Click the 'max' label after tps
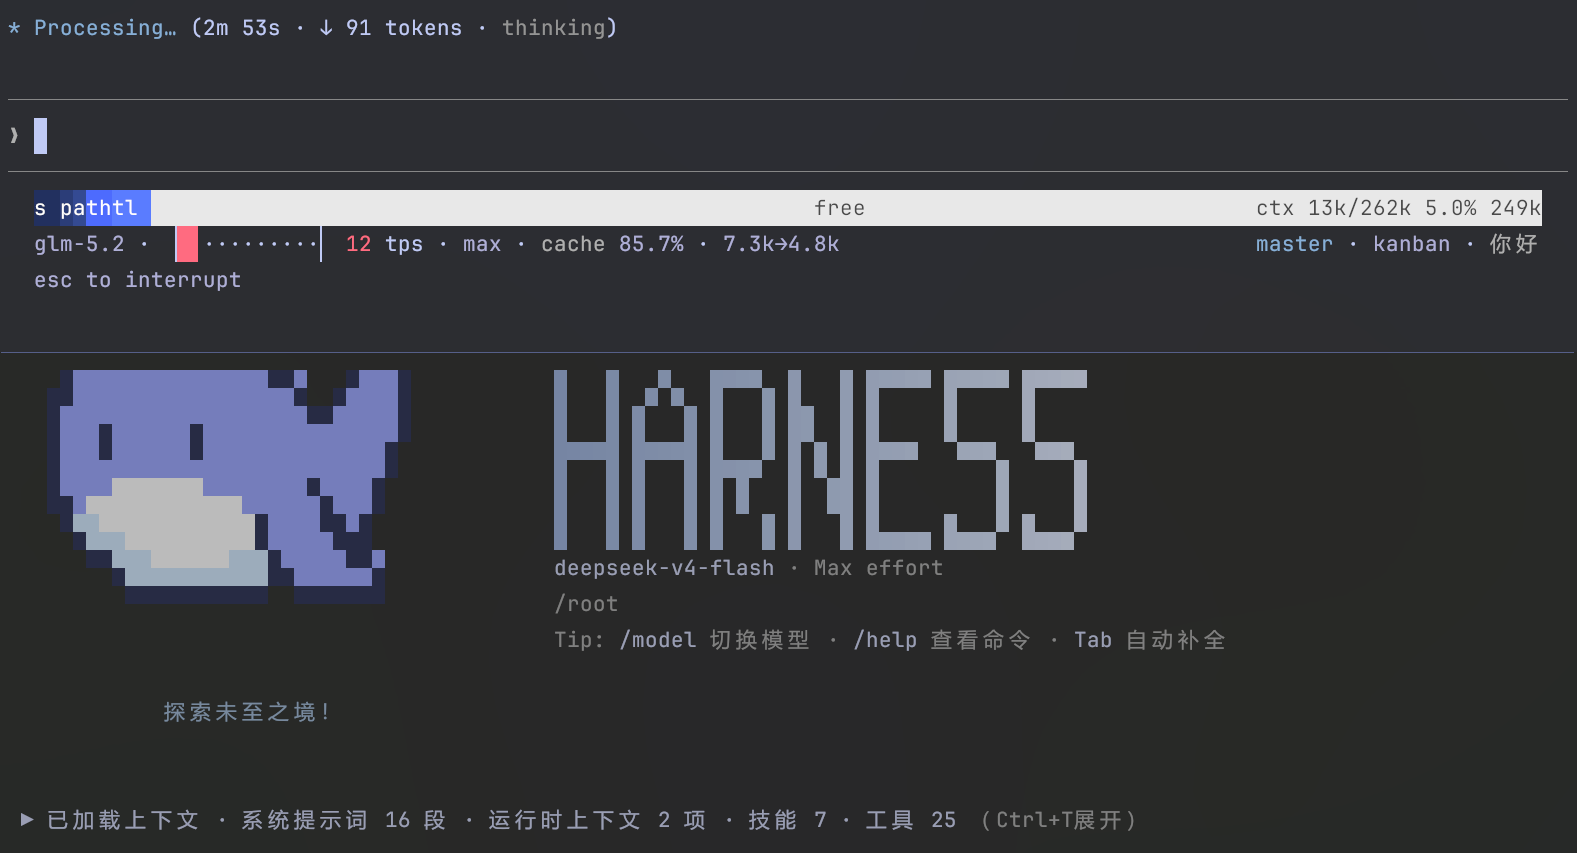Image resolution: width=1577 pixels, height=853 pixels. 482,244
